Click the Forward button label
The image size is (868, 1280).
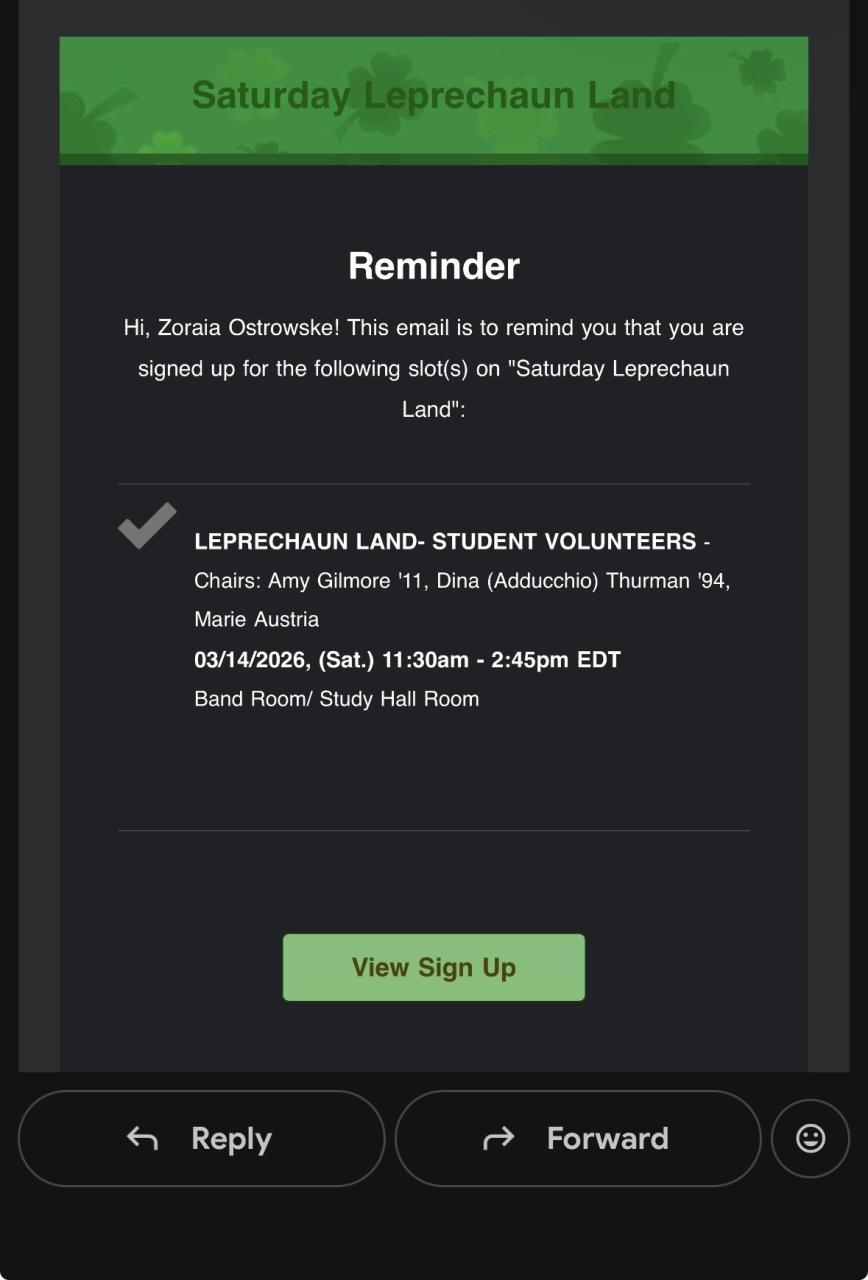click(607, 1138)
